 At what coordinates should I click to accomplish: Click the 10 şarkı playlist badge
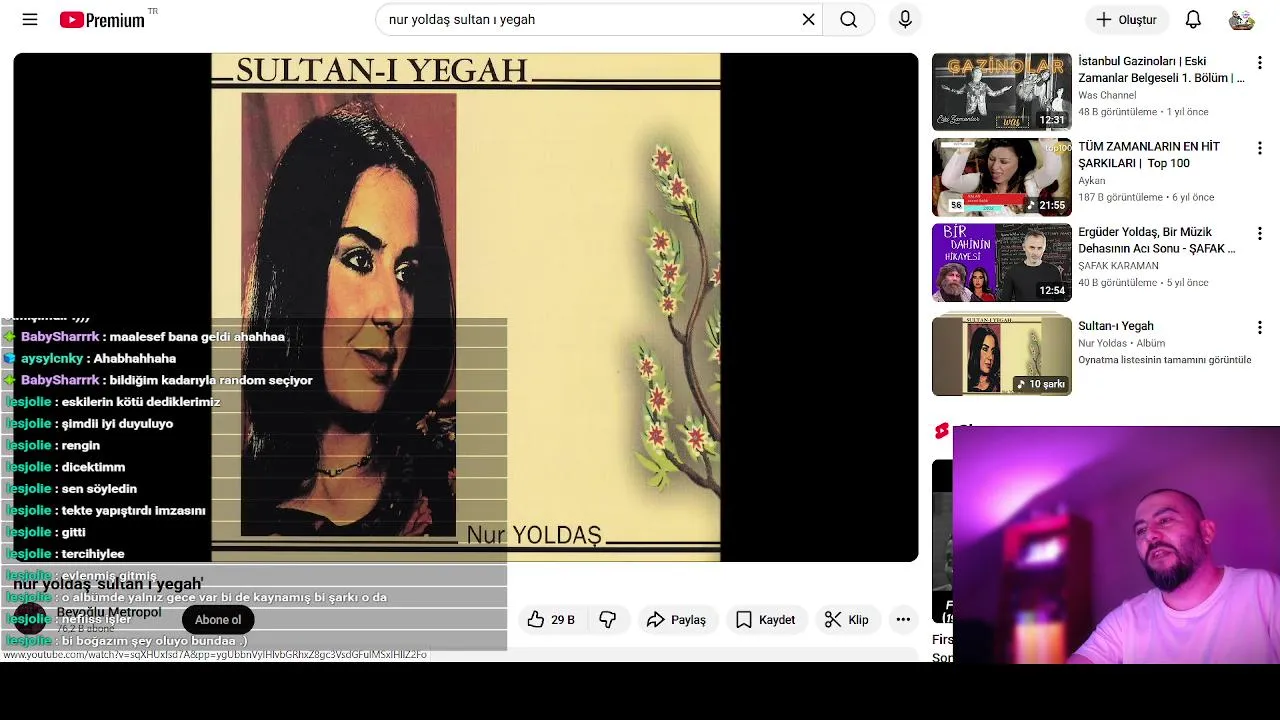[1041, 384]
